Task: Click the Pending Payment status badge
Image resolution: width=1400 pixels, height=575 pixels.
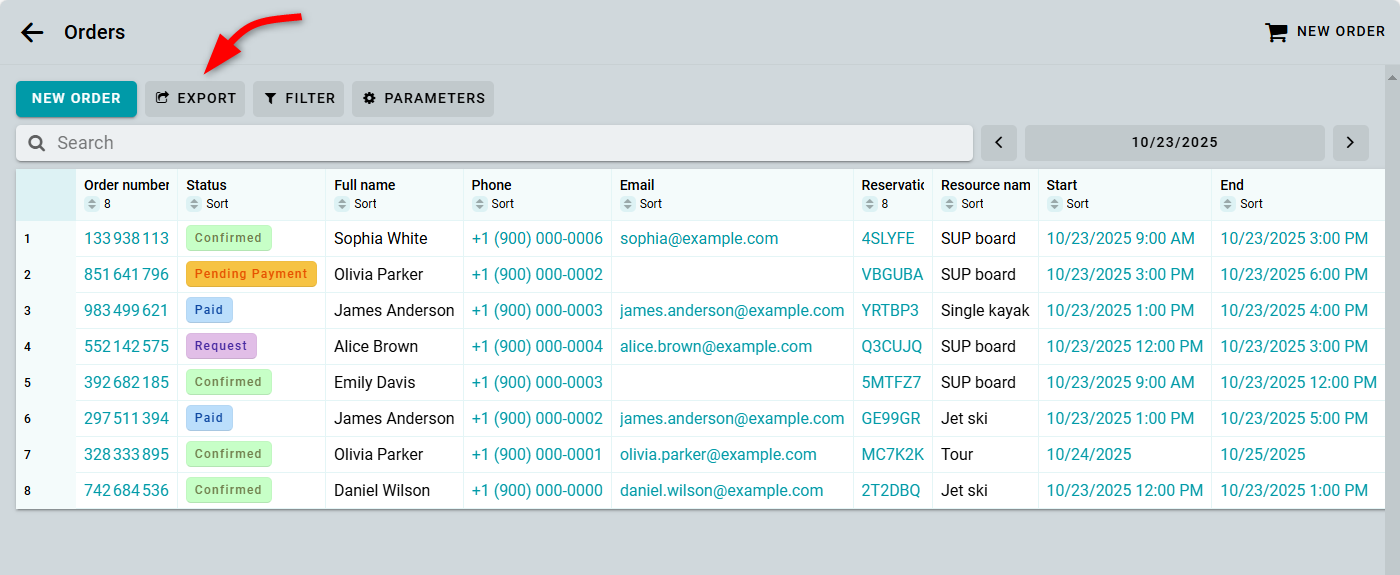Action: click(251, 275)
